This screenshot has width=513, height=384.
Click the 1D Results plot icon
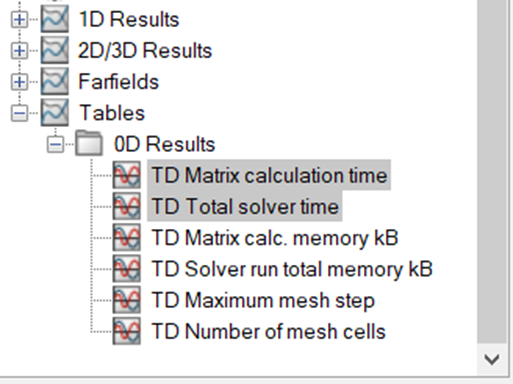(x=55, y=19)
